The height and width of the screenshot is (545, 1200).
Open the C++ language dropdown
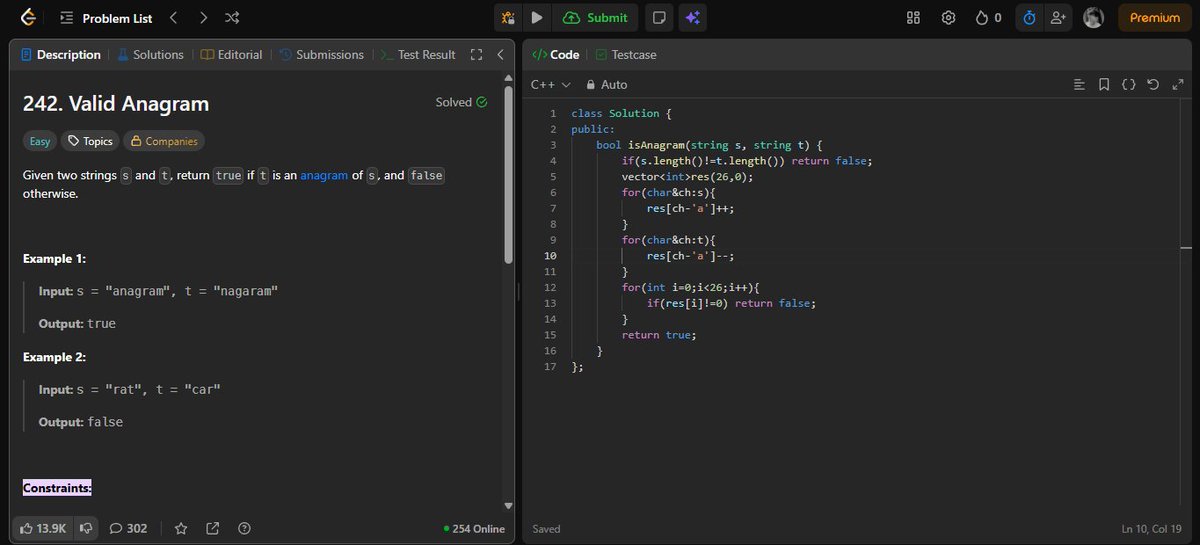pyautogui.click(x=550, y=85)
